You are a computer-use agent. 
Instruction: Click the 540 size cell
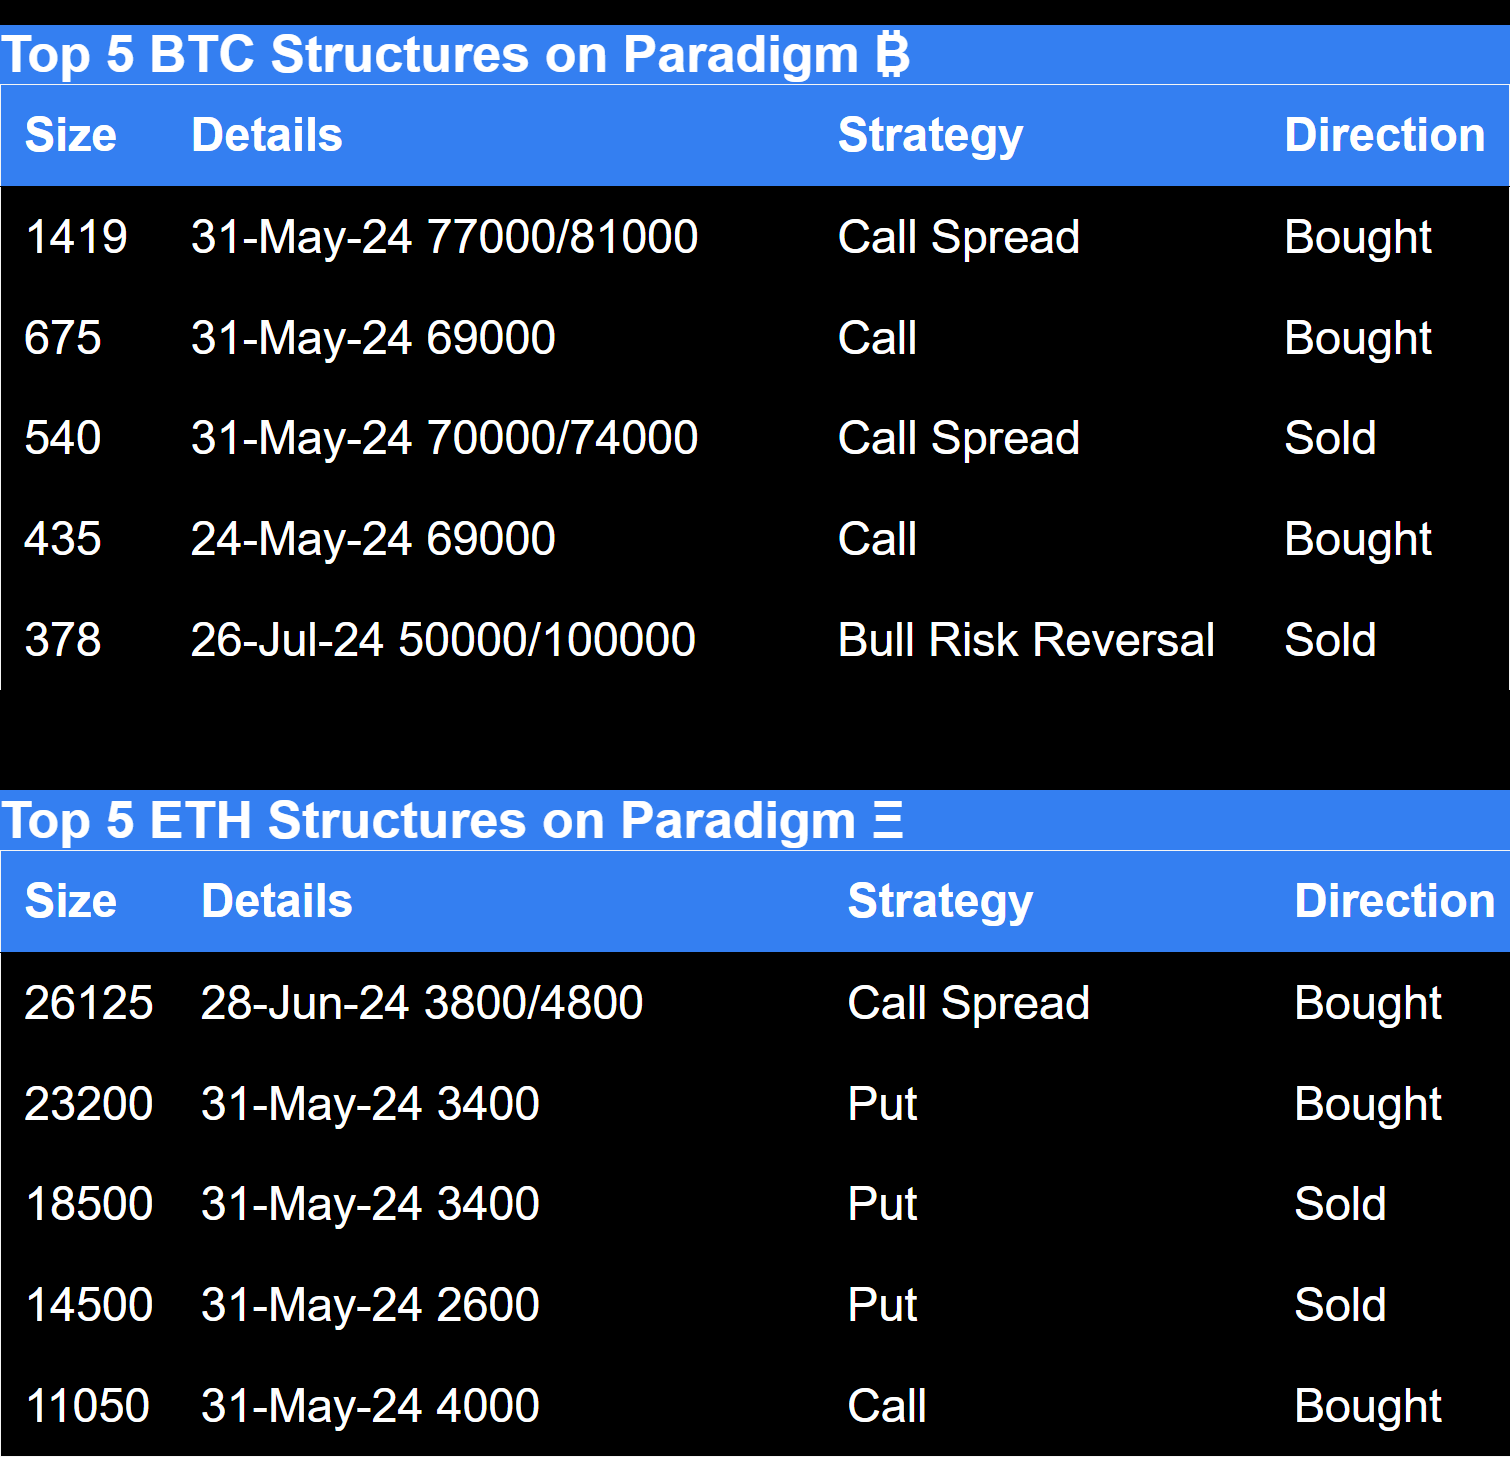tap(62, 438)
